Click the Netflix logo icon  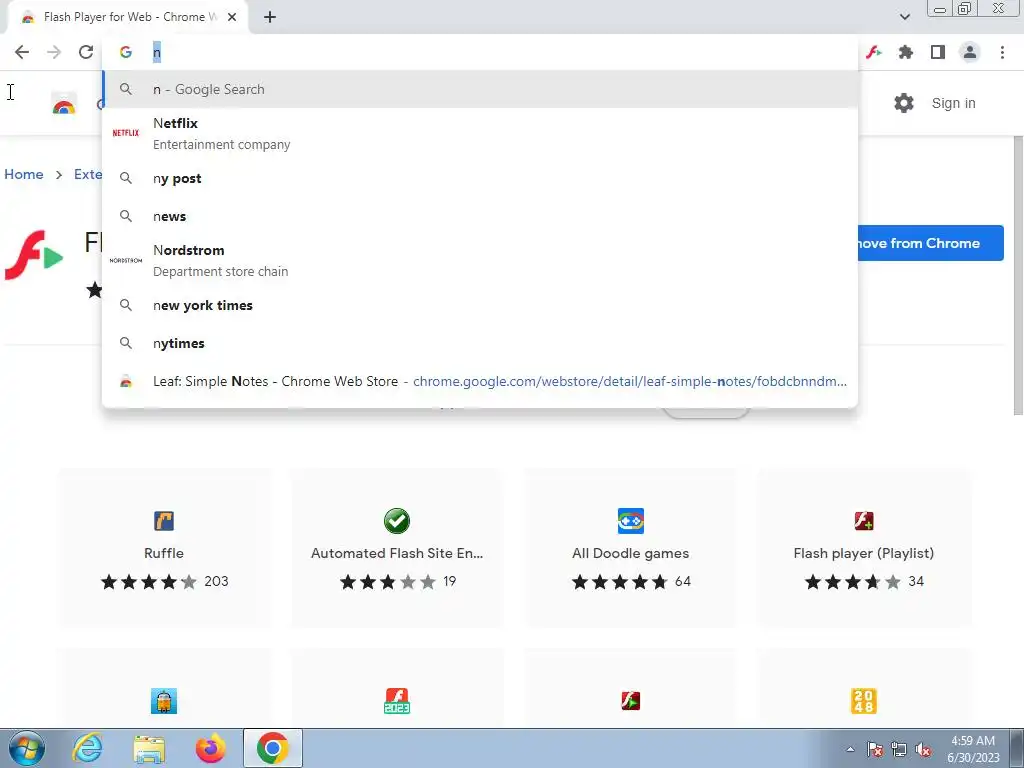(x=125, y=133)
